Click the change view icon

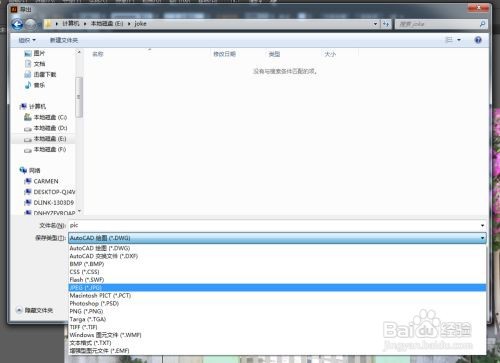click(x=449, y=40)
